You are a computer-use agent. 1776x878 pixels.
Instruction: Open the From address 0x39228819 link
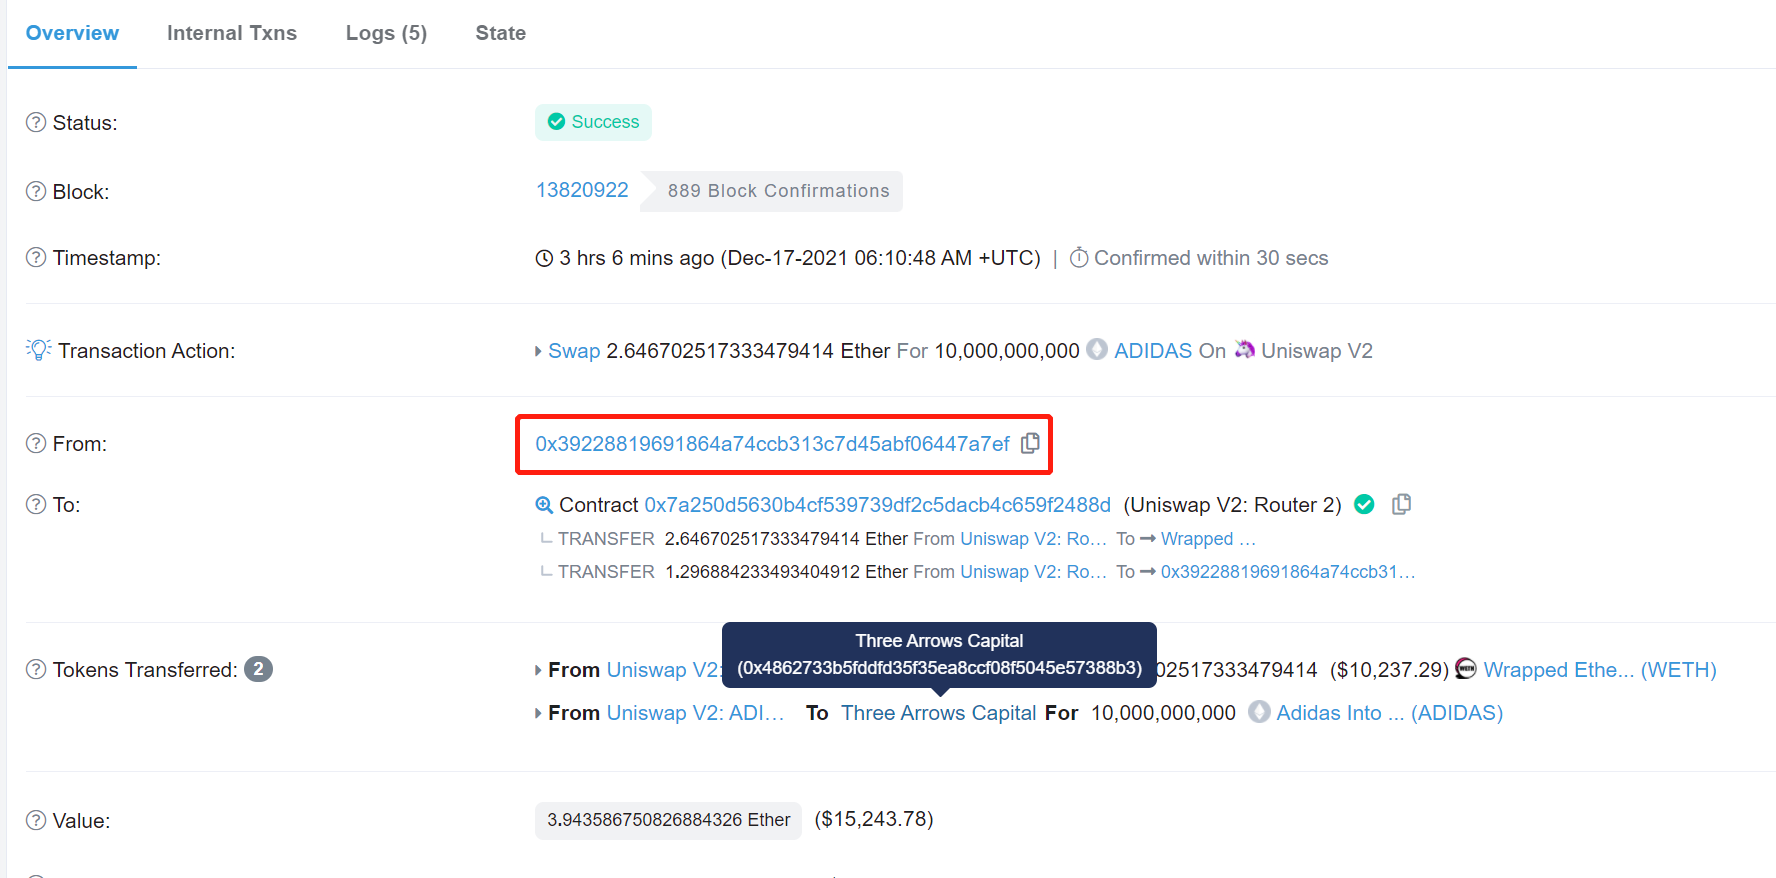point(772,444)
